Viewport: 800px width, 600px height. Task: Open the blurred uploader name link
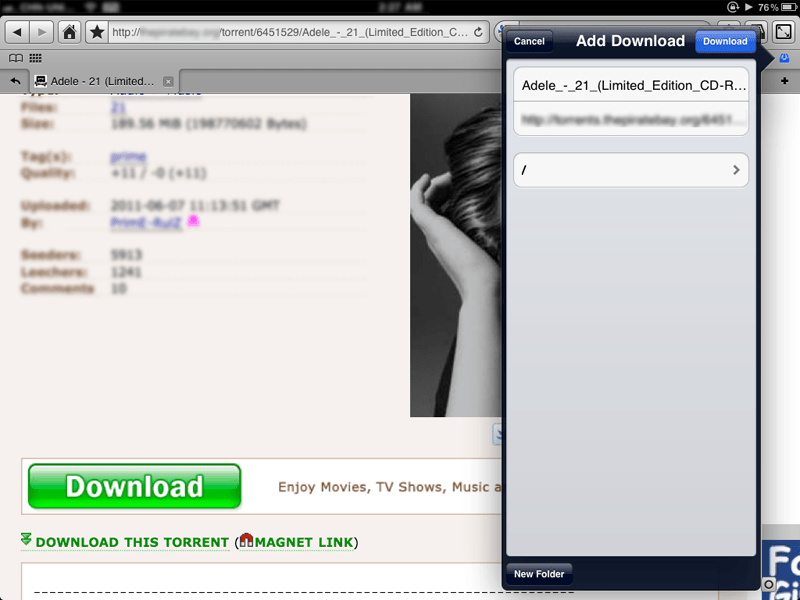pyautogui.click(x=146, y=222)
